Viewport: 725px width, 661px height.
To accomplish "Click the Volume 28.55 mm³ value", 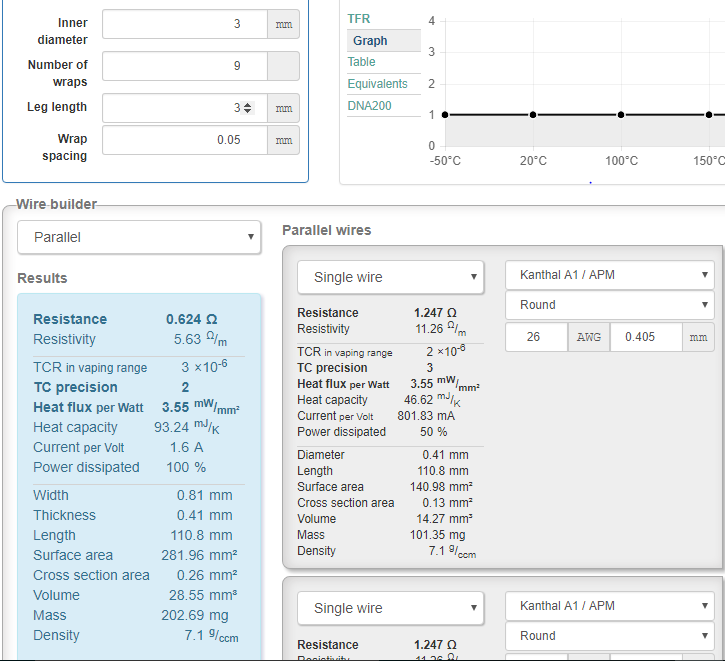I will click(203, 595).
